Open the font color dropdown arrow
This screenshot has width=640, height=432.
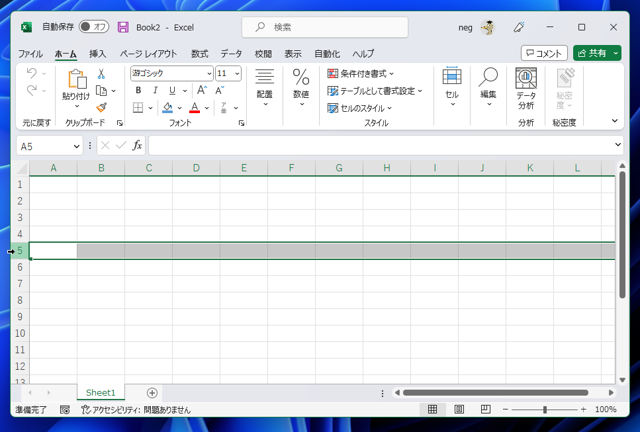click(207, 108)
